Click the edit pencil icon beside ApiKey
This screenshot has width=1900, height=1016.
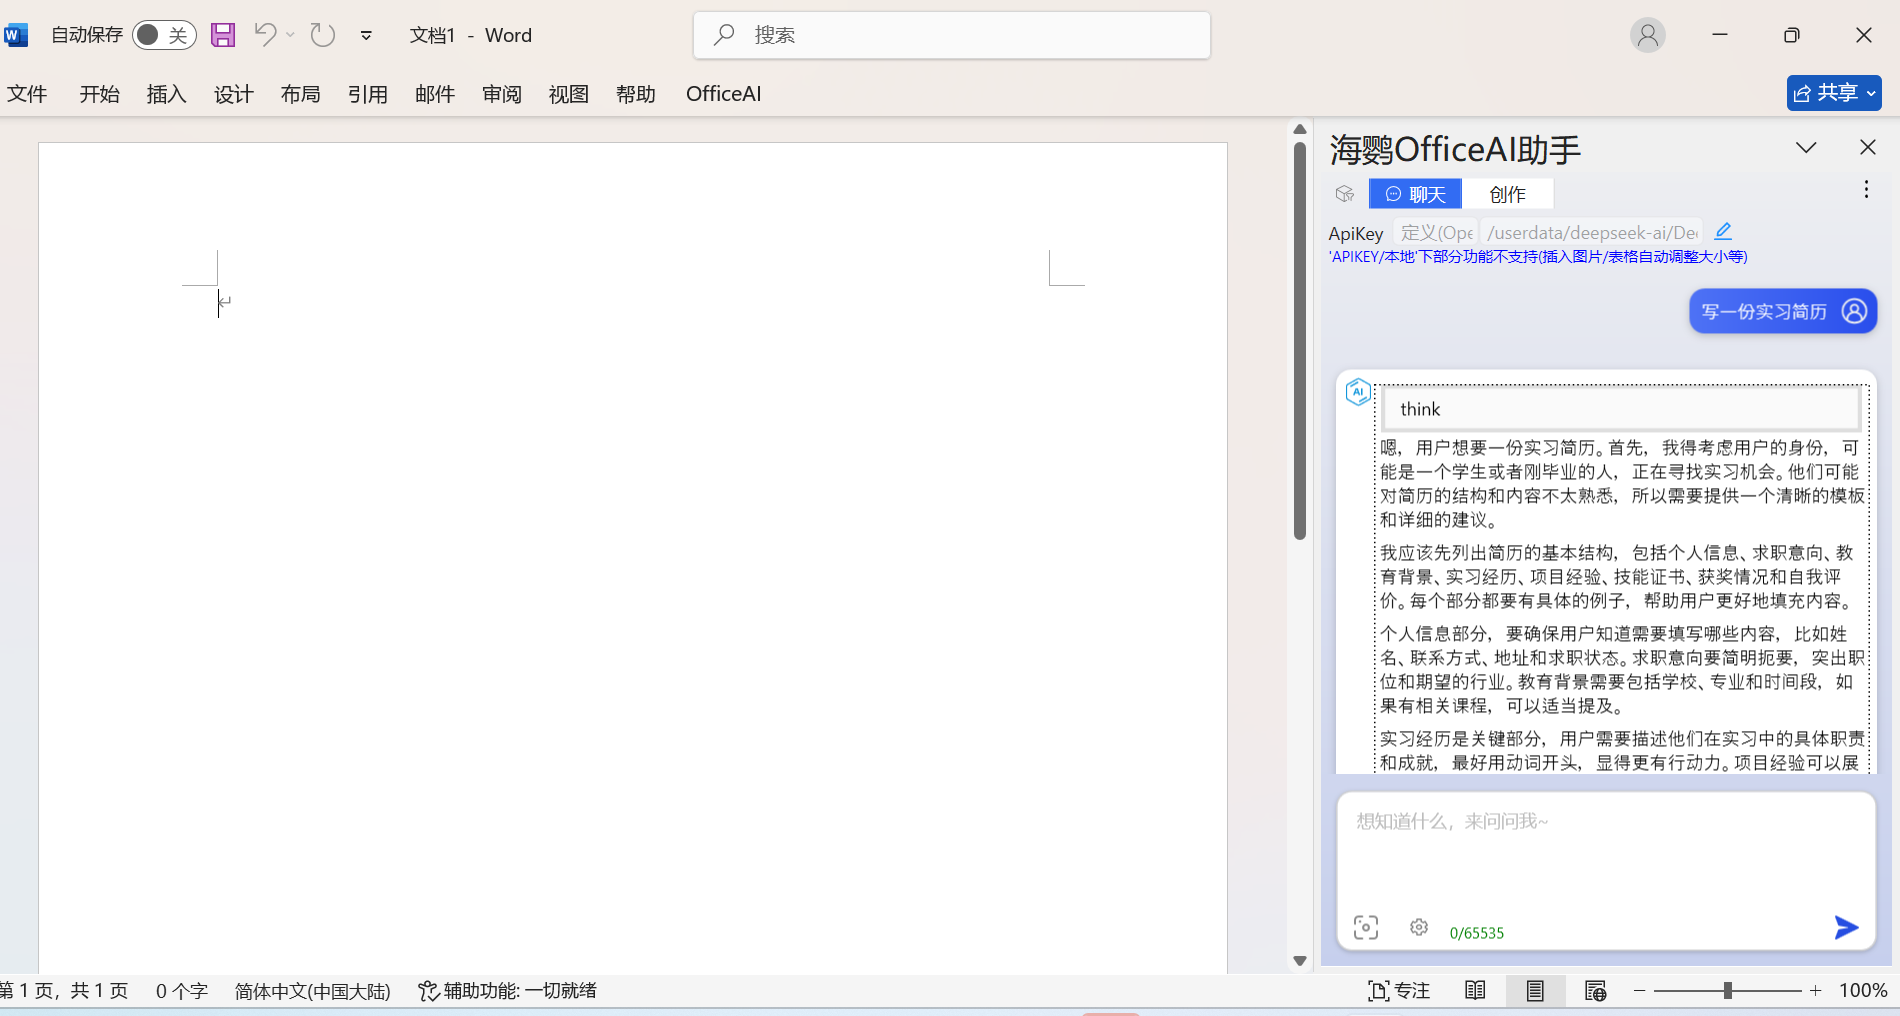point(1723,232)
